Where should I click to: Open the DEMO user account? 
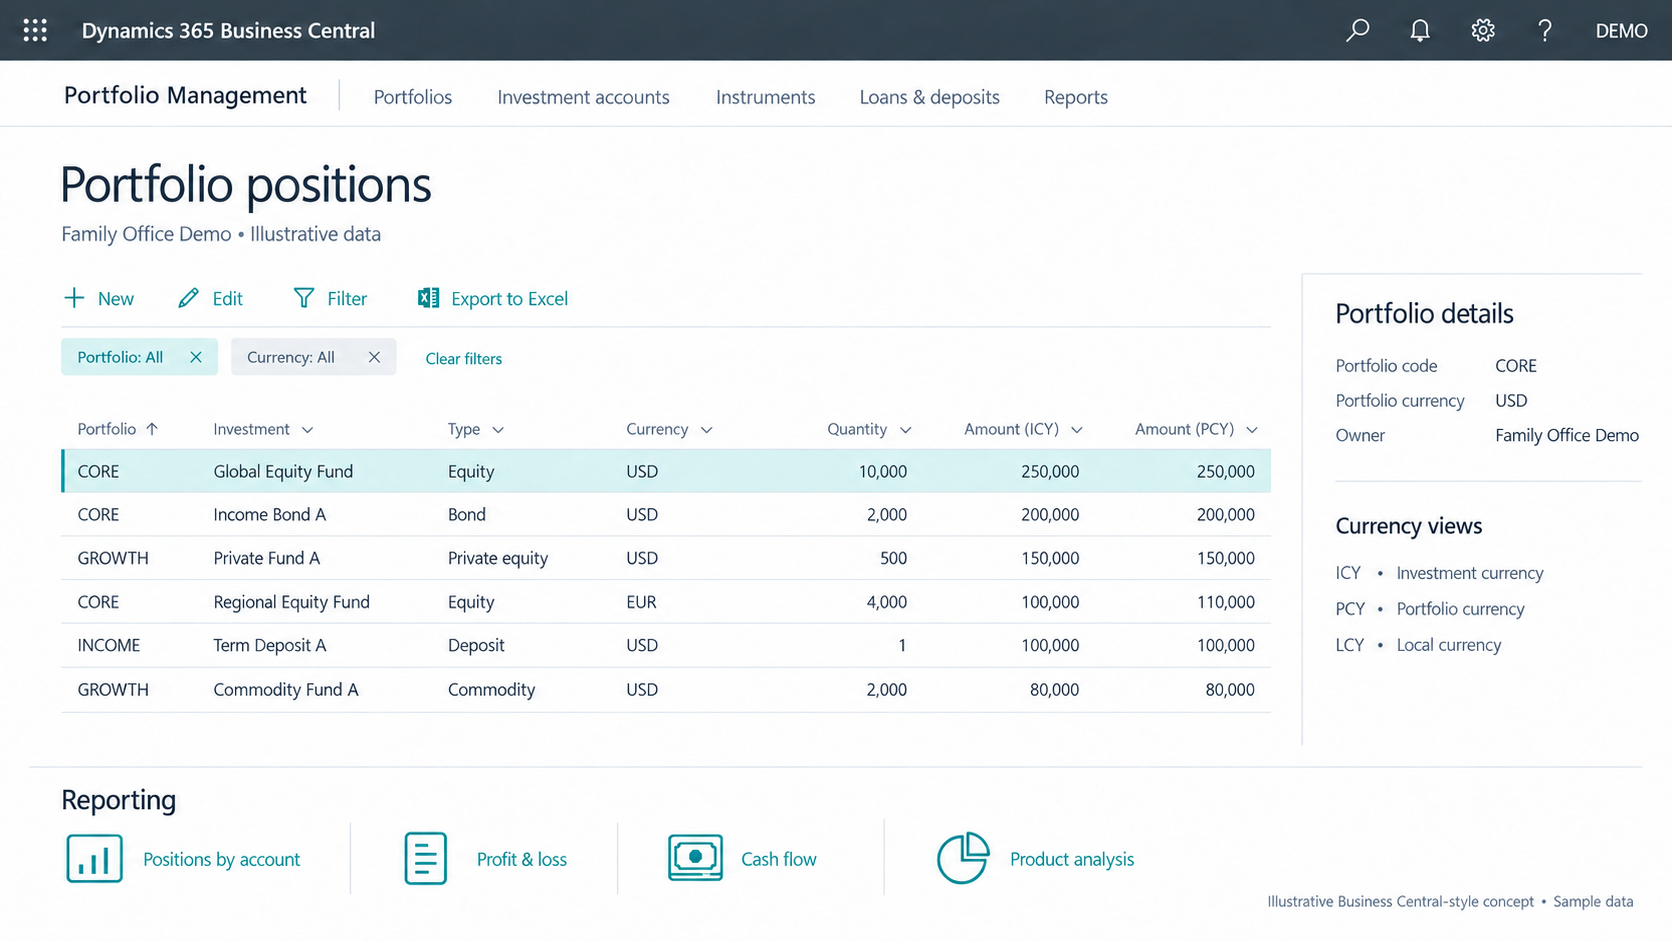pyautogui.click(x=1621, y=31)
